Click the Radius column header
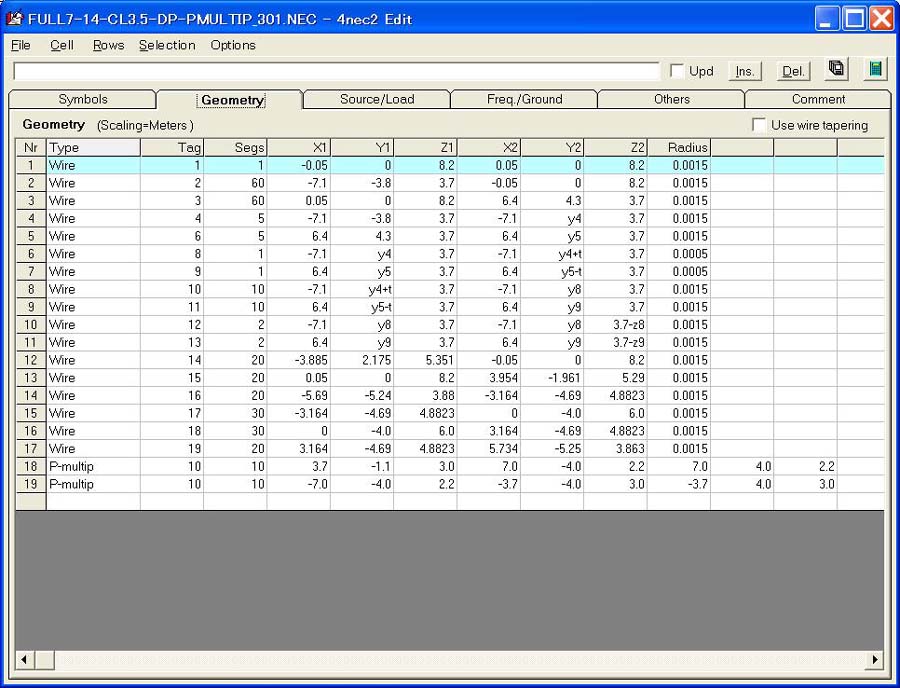The width and height of the screenshot is (900, 688). click(x=678, y=147)
